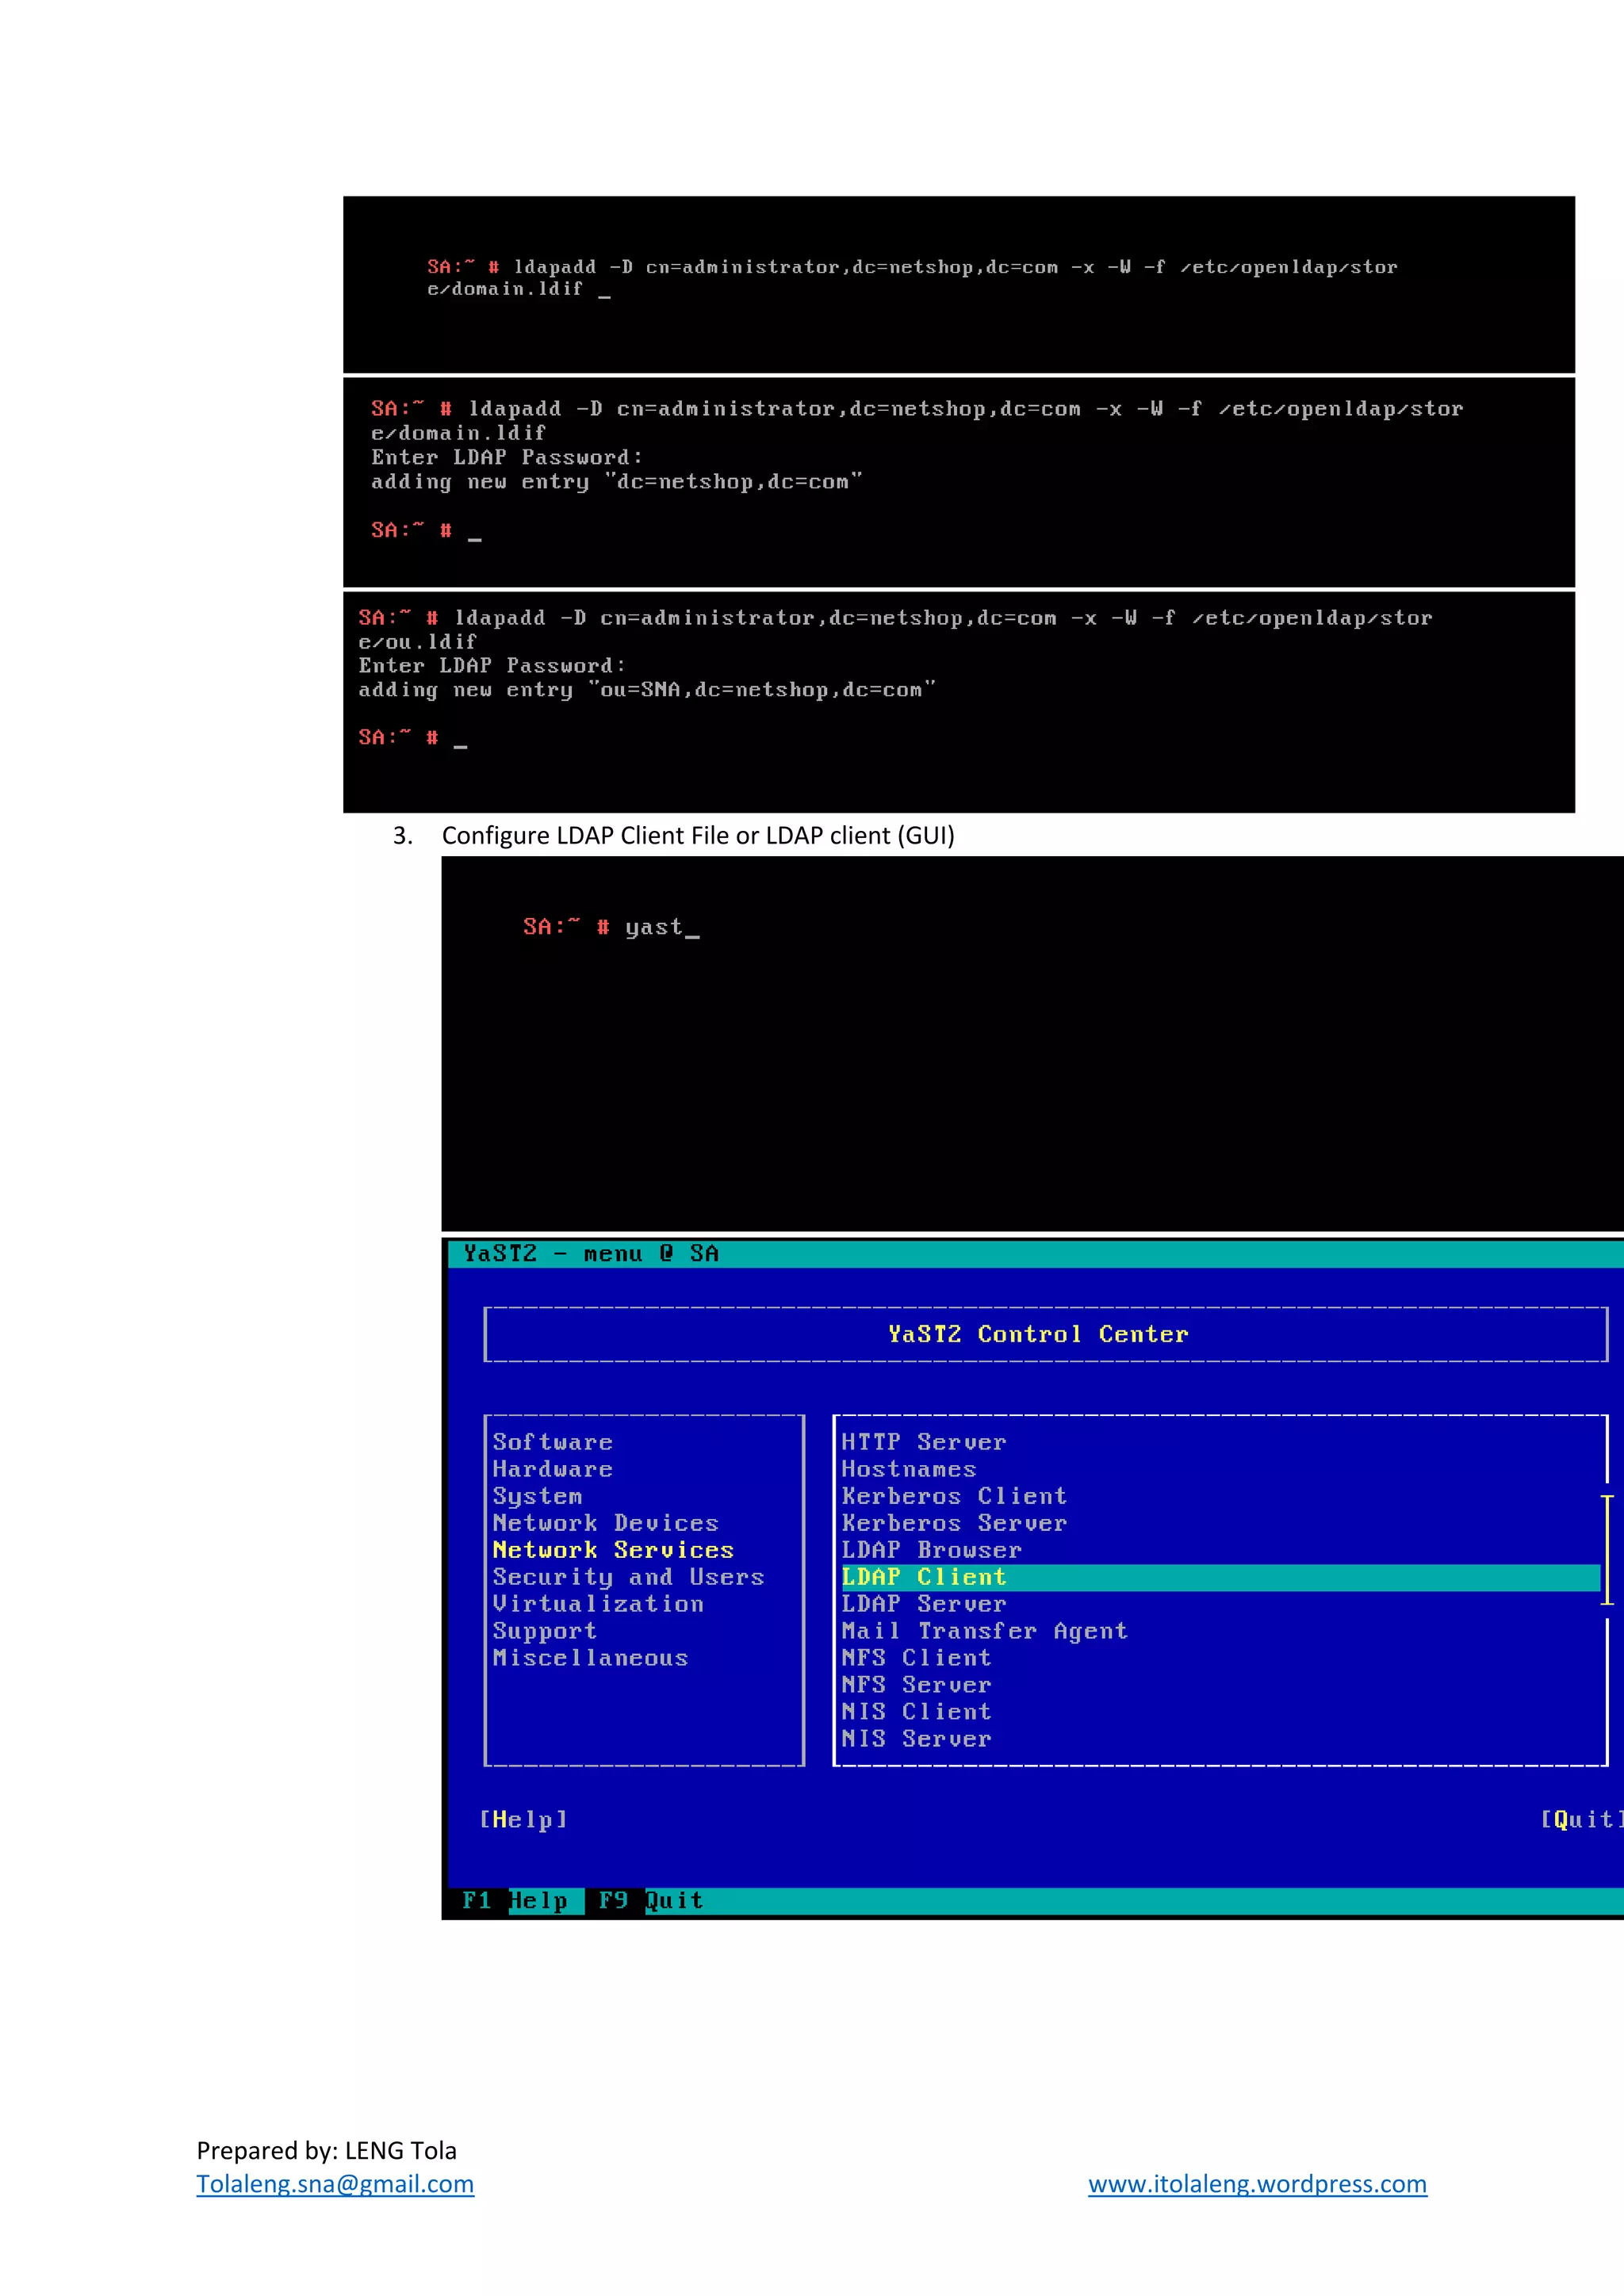The image size is (1624, 2296).
Task: Open LDAP Browser module
Action: pyautogui.click(x=931, y=1550)
